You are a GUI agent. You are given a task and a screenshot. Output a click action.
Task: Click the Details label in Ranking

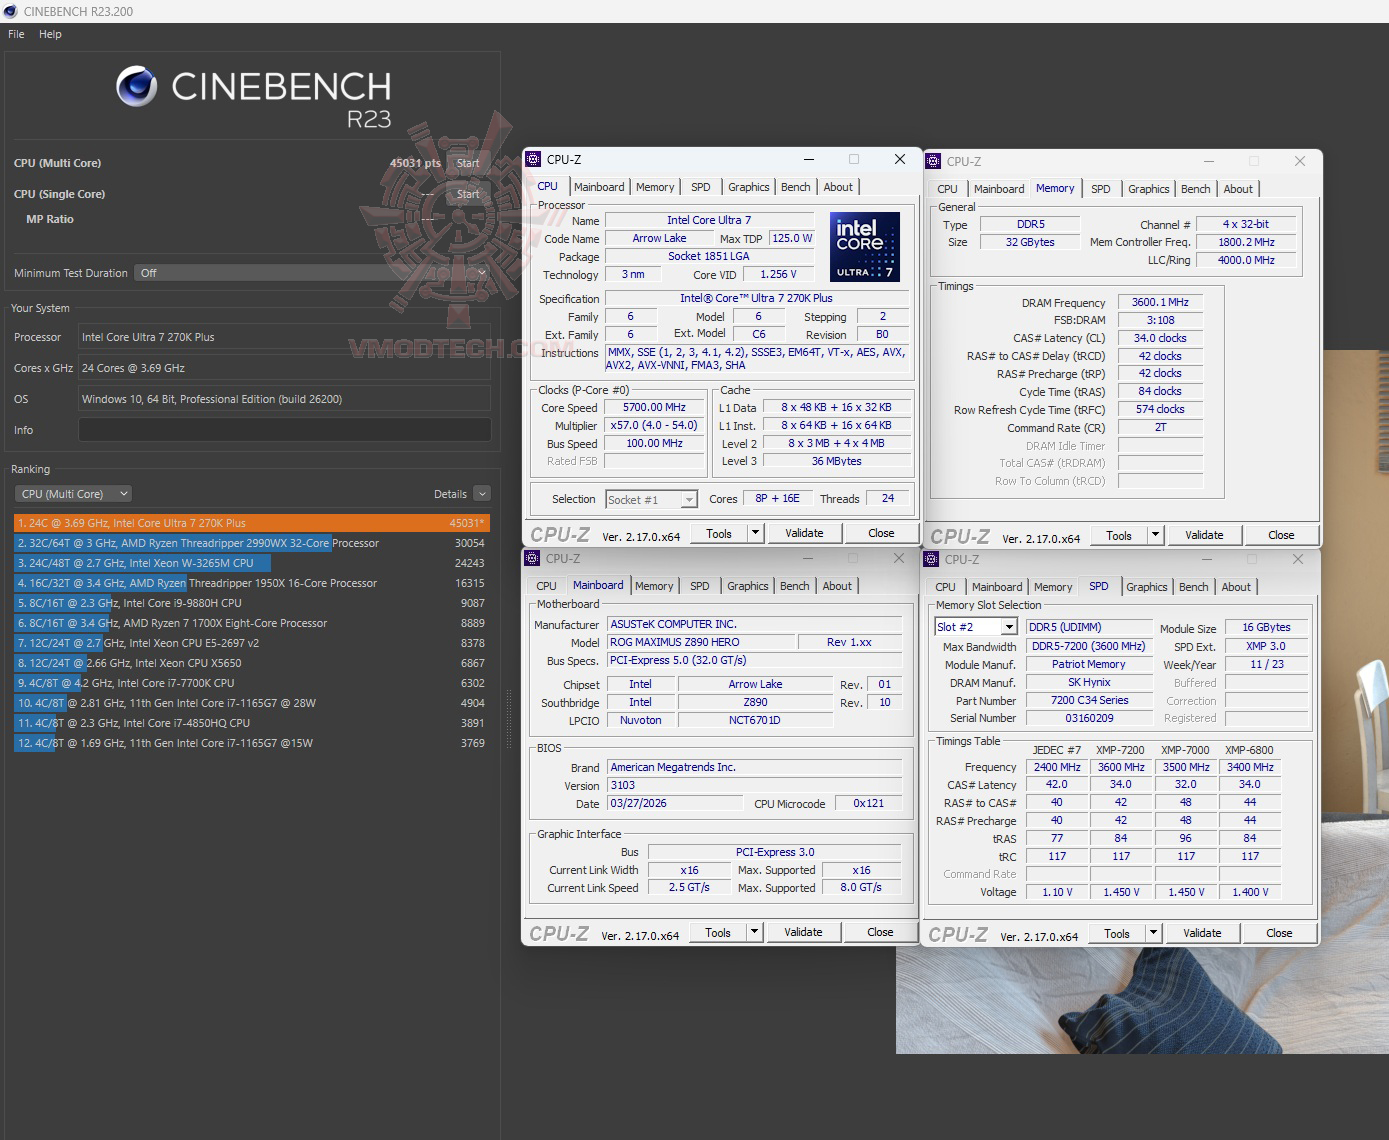click(450, 494)
